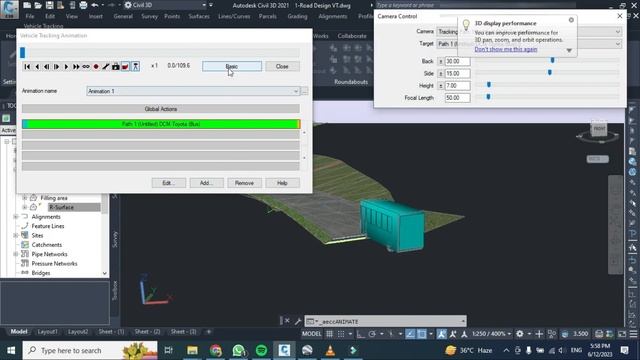Click the workspace switching gear in status bar
Image resolution: width=640 pixels, height=360 pixels.
520,334
